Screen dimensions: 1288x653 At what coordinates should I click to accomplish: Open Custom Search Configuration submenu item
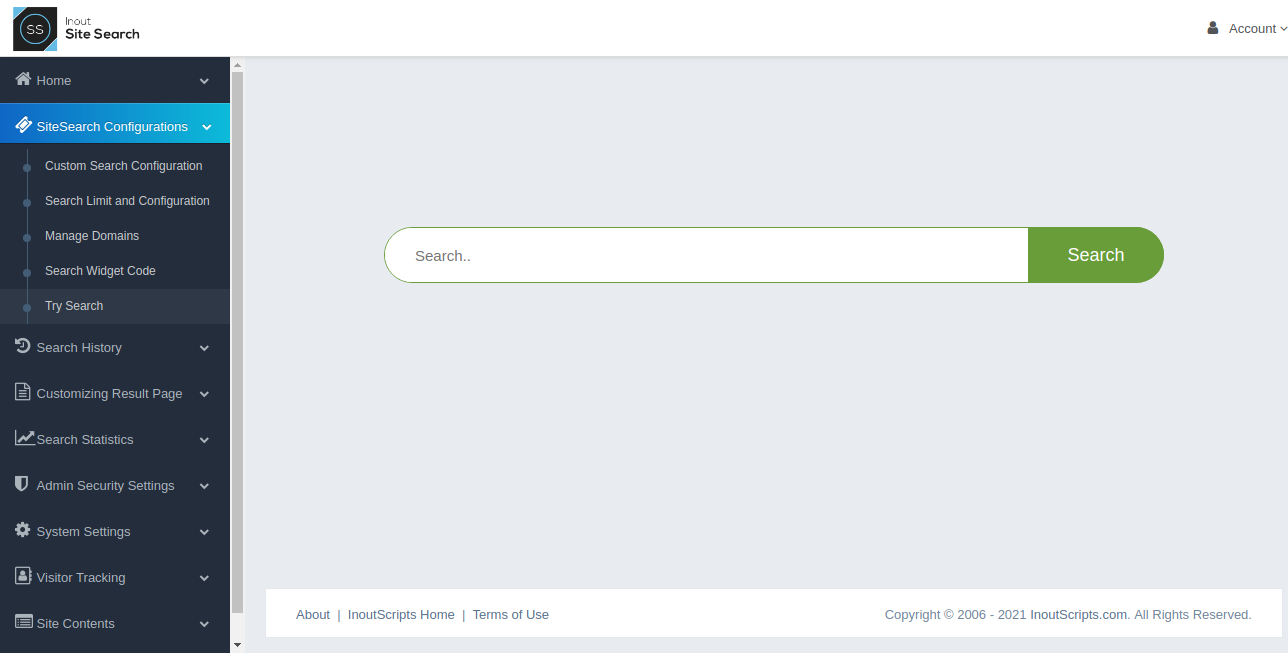point(124,166)
